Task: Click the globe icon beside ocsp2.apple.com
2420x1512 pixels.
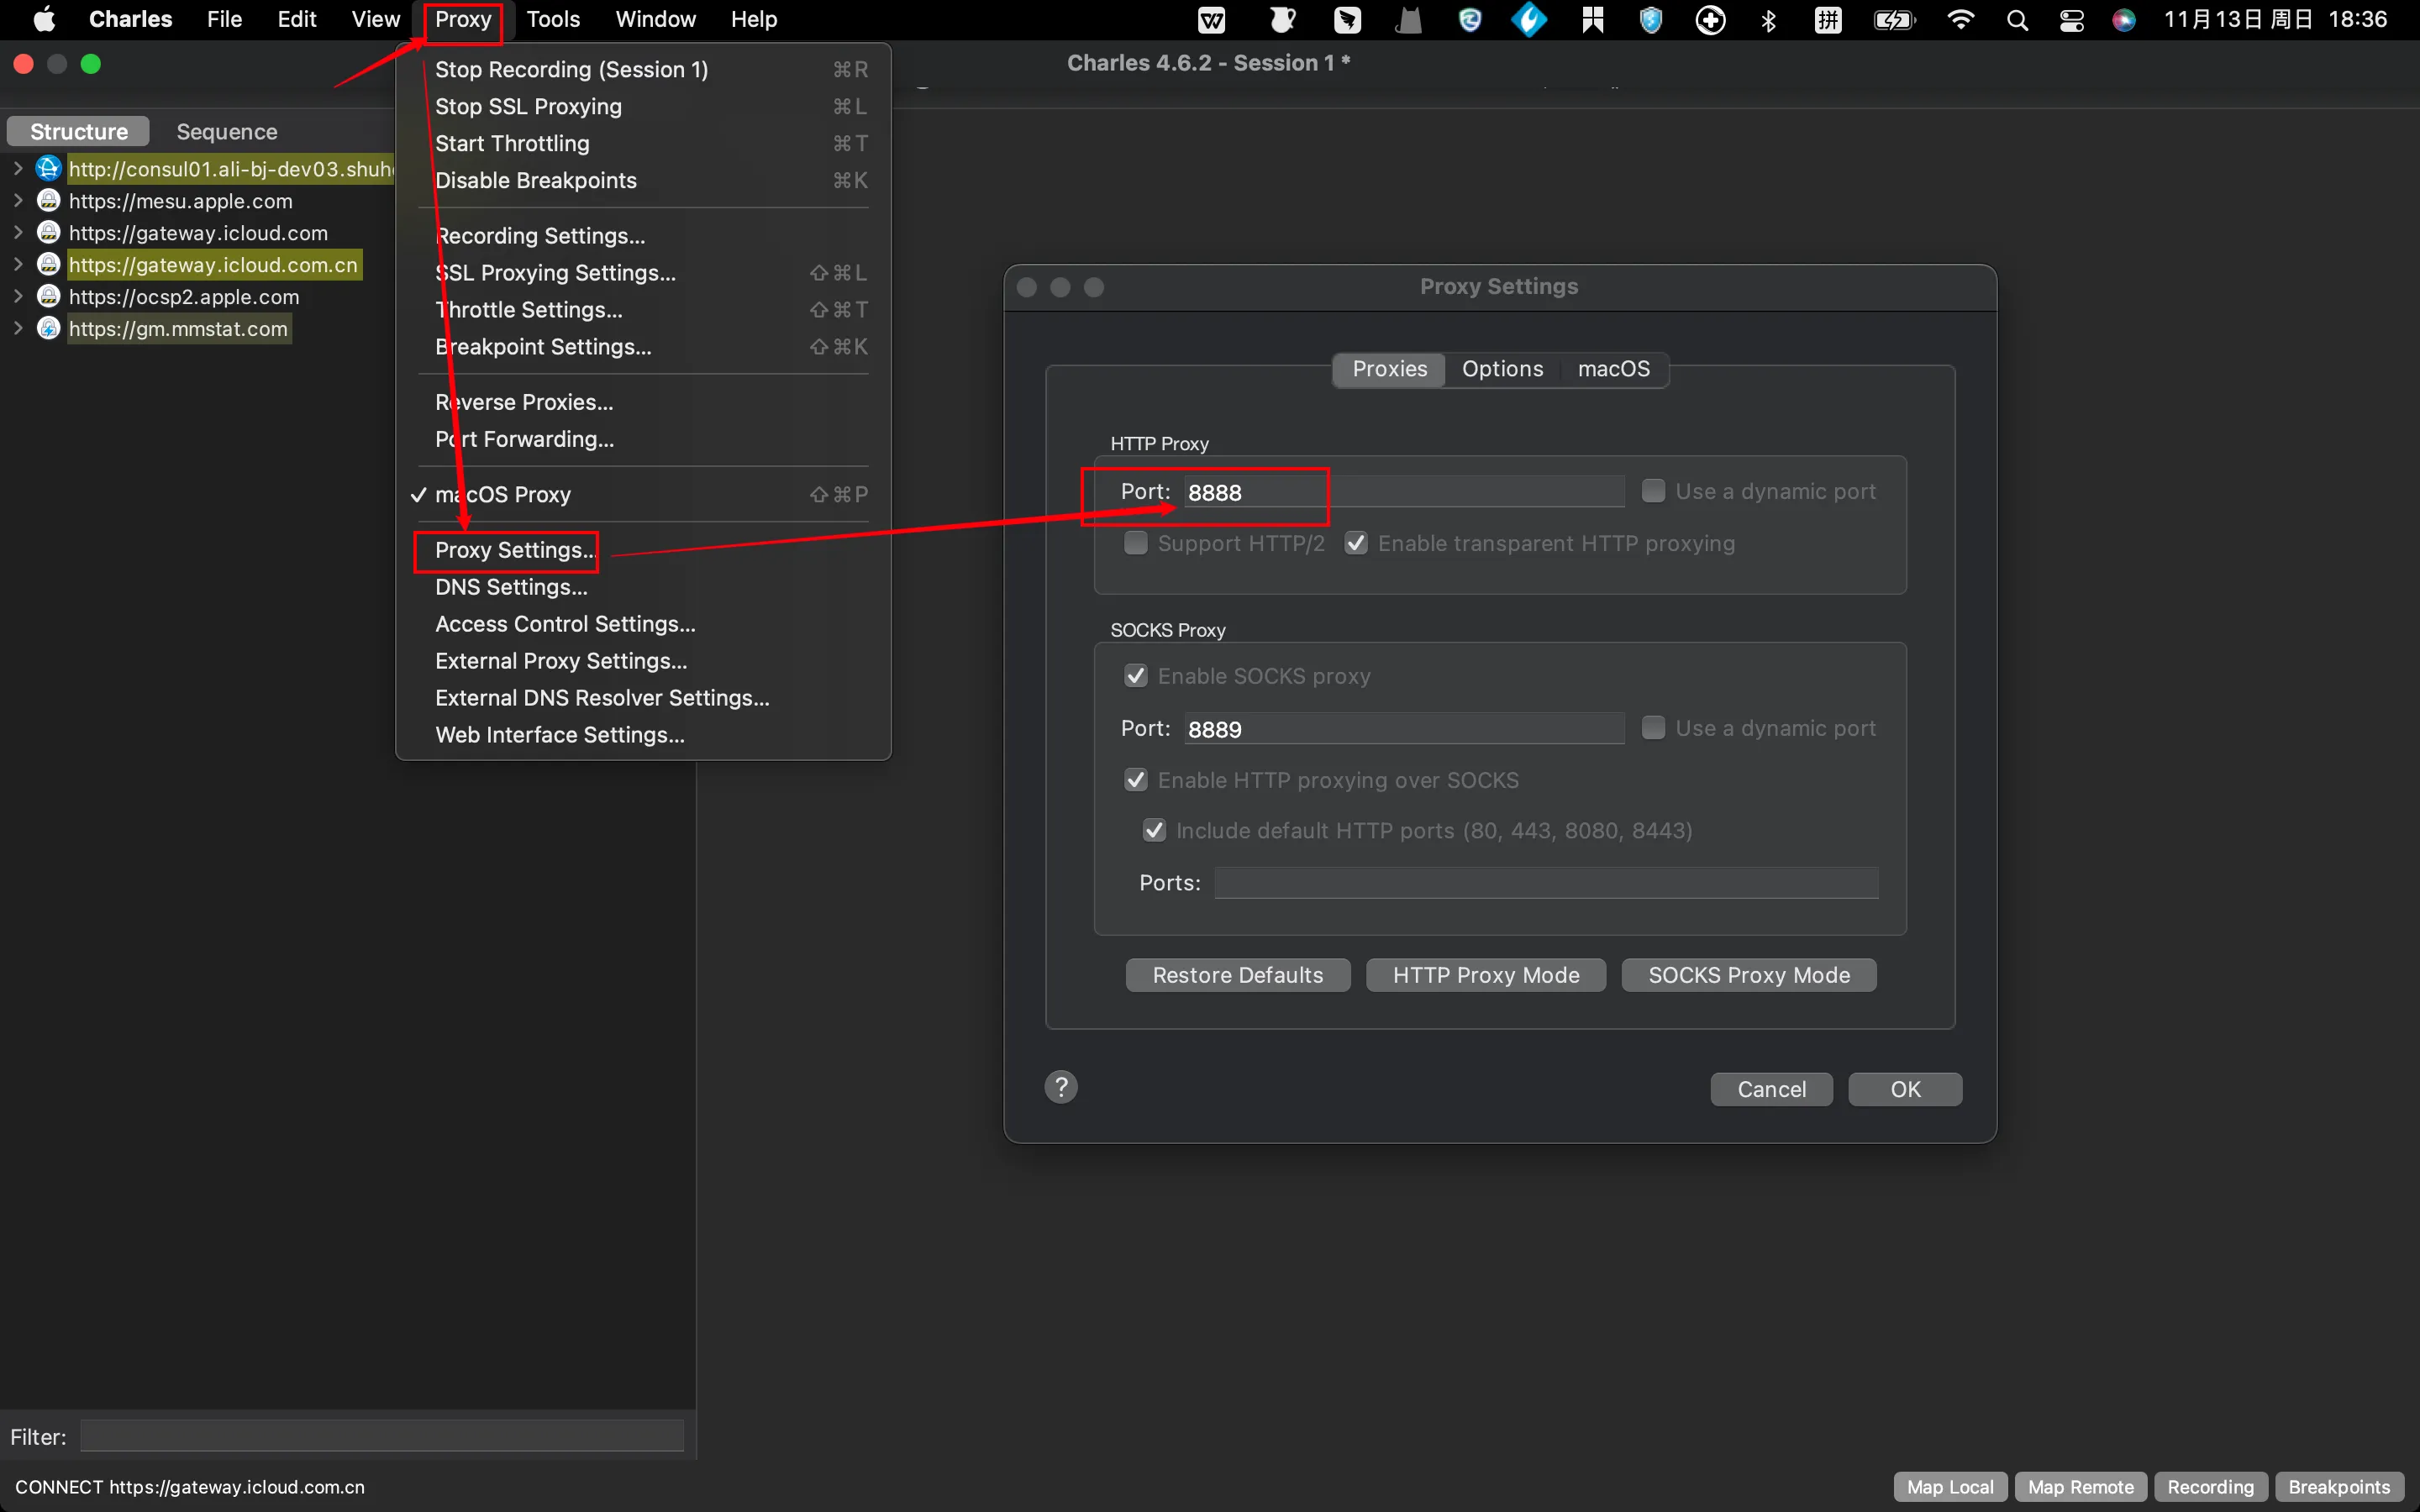Action: 48,296
